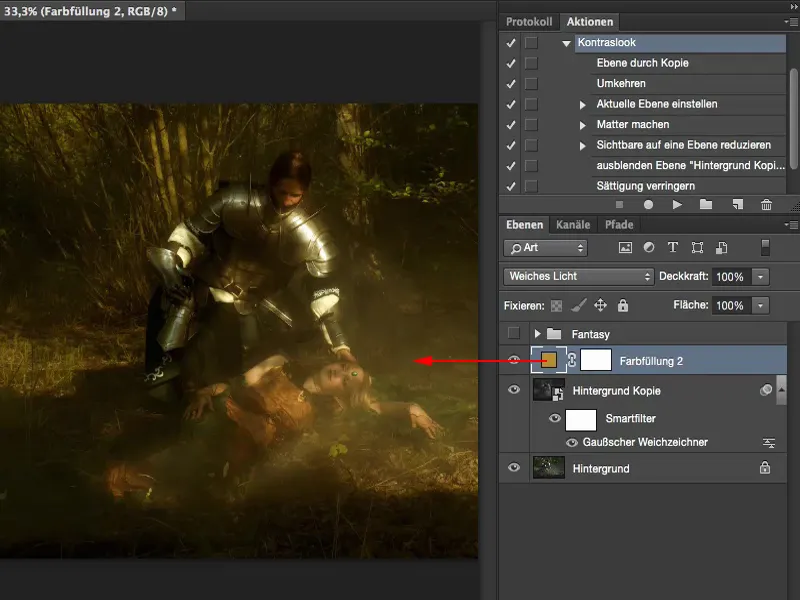Toggle checkmark for Ebene durch Kopie

[510, 63]
